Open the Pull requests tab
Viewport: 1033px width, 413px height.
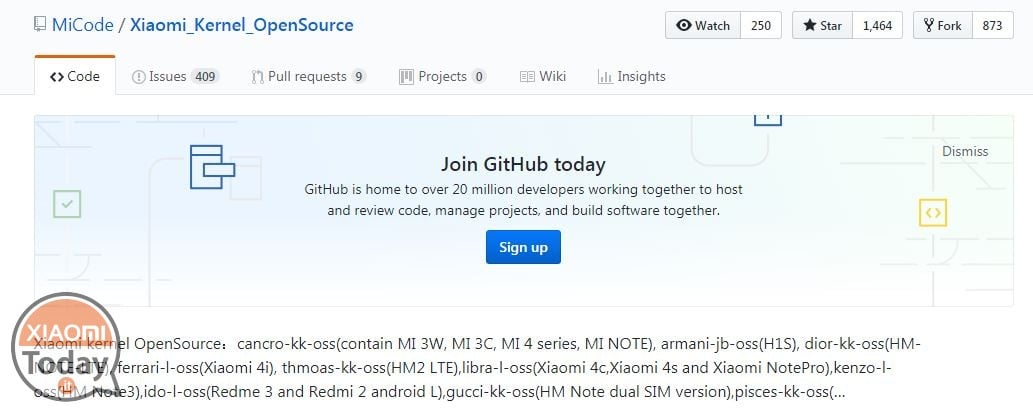[x=309, y=76]
